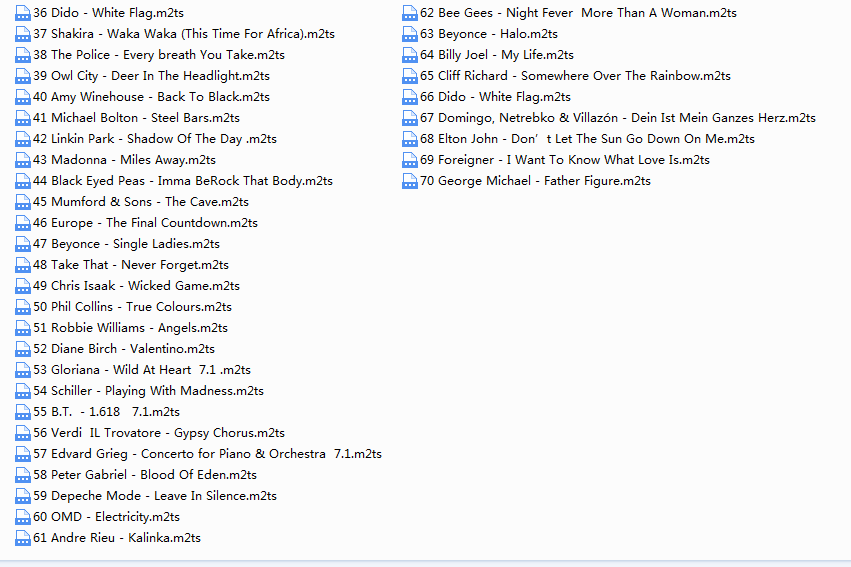This screenshot has width=851, height=567.
Task: Select file name 49 Chris Isaak - Wicked Game
Action: [x=136, y=286]
